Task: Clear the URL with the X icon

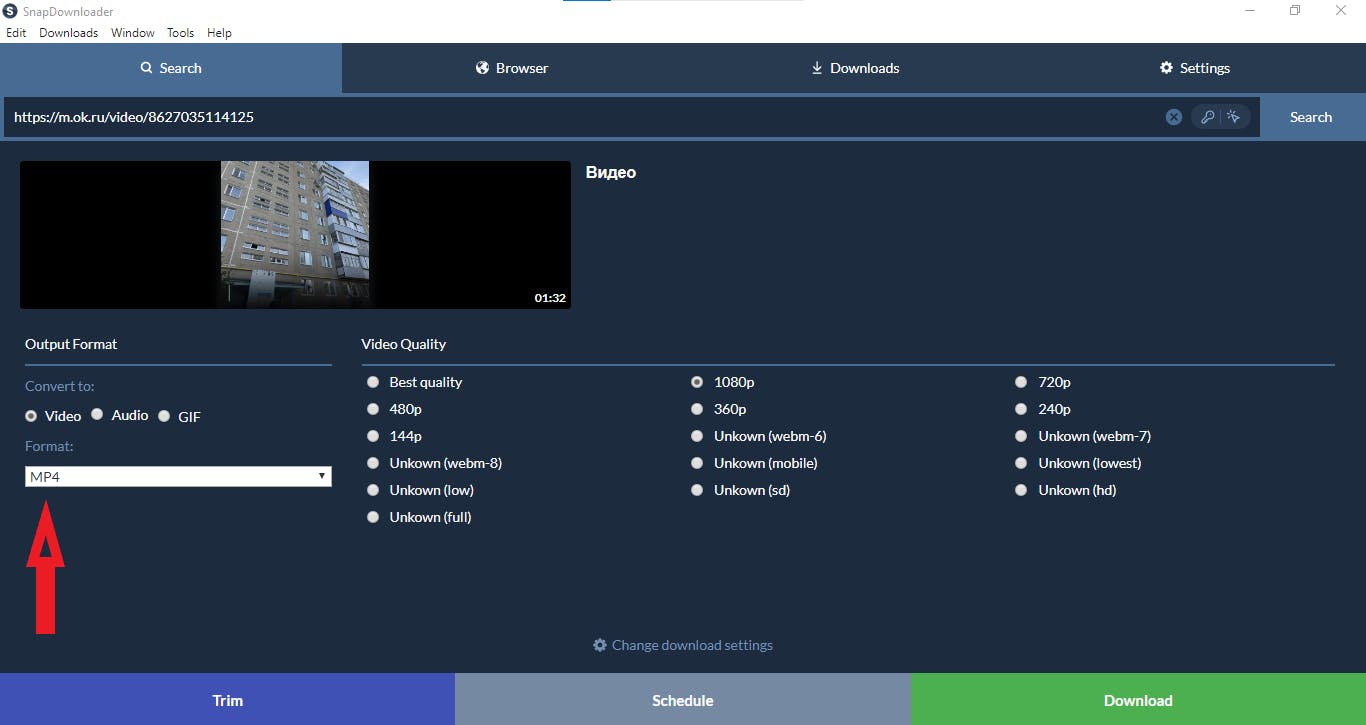Action: coord(1174,117)
